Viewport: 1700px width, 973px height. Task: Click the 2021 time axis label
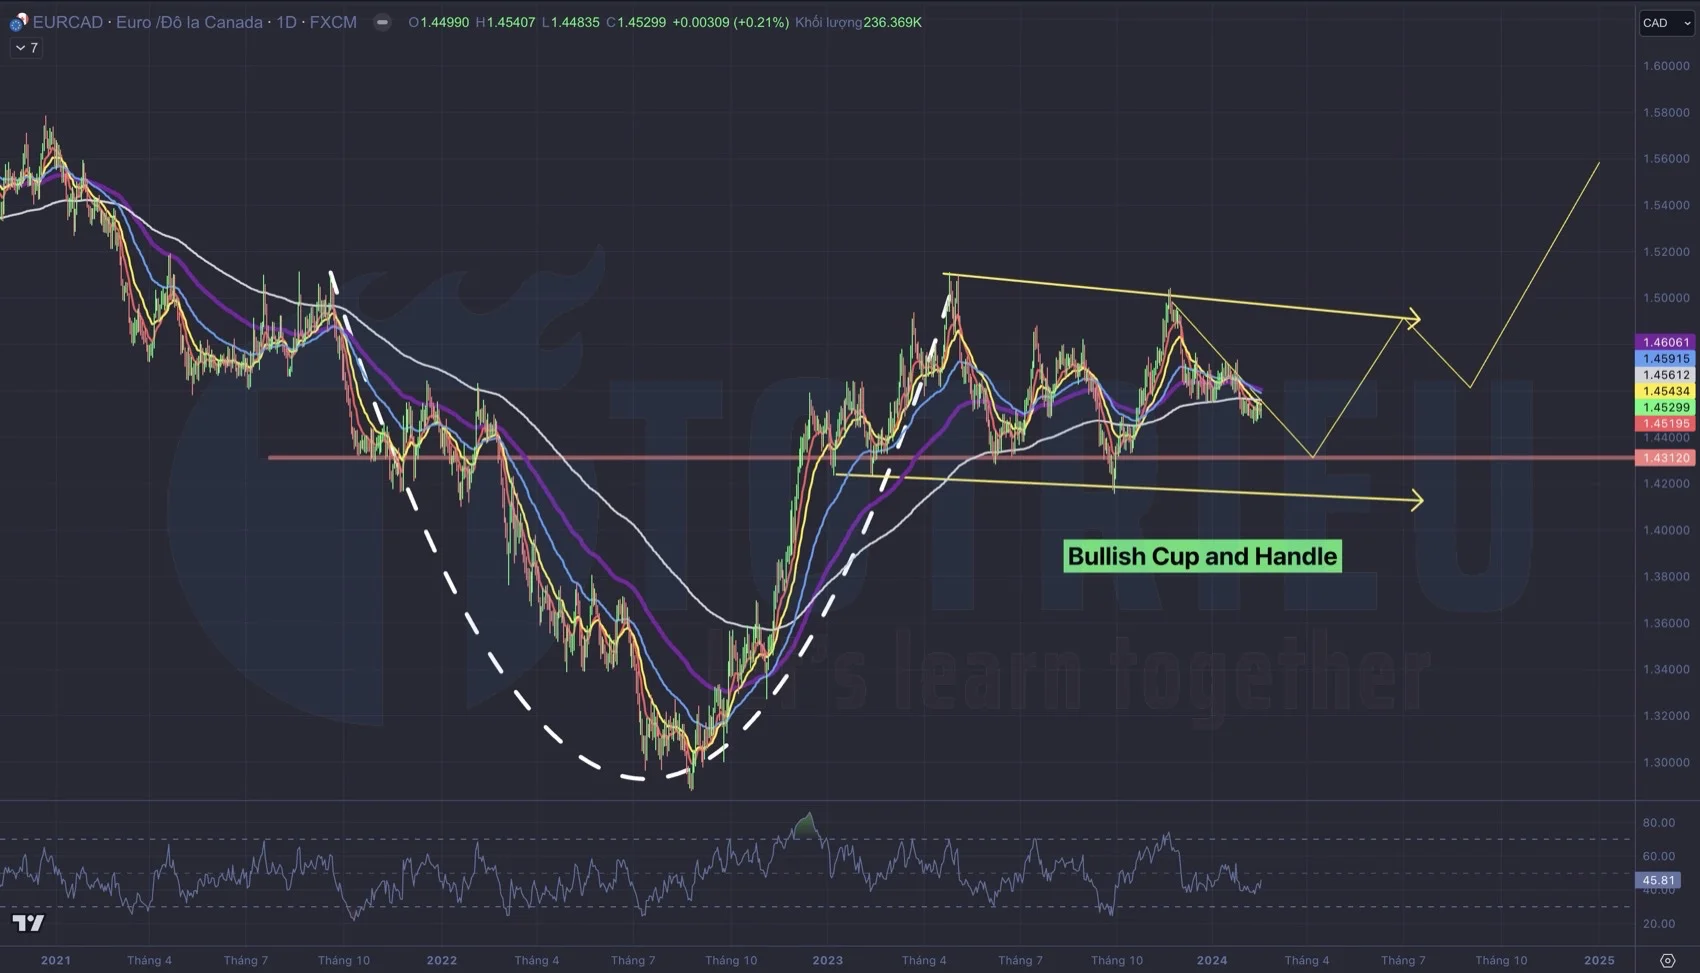click(56, 960)
